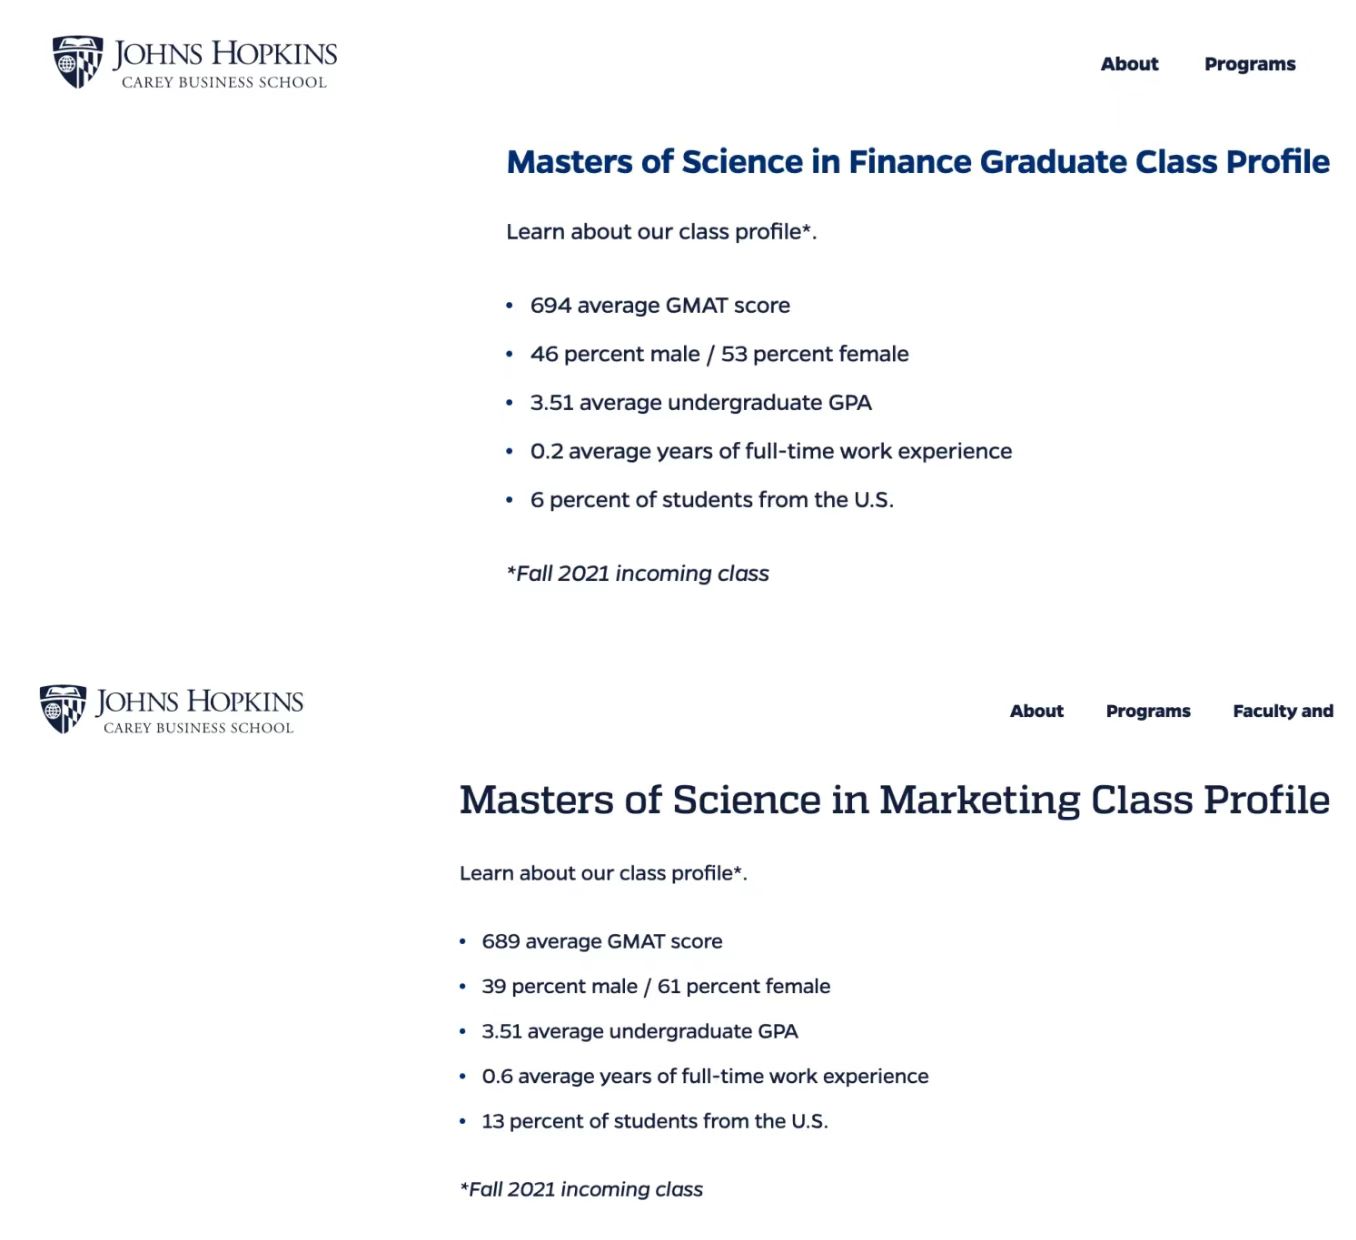Click the lower Johns Hopkins shield logo icon

63,709
